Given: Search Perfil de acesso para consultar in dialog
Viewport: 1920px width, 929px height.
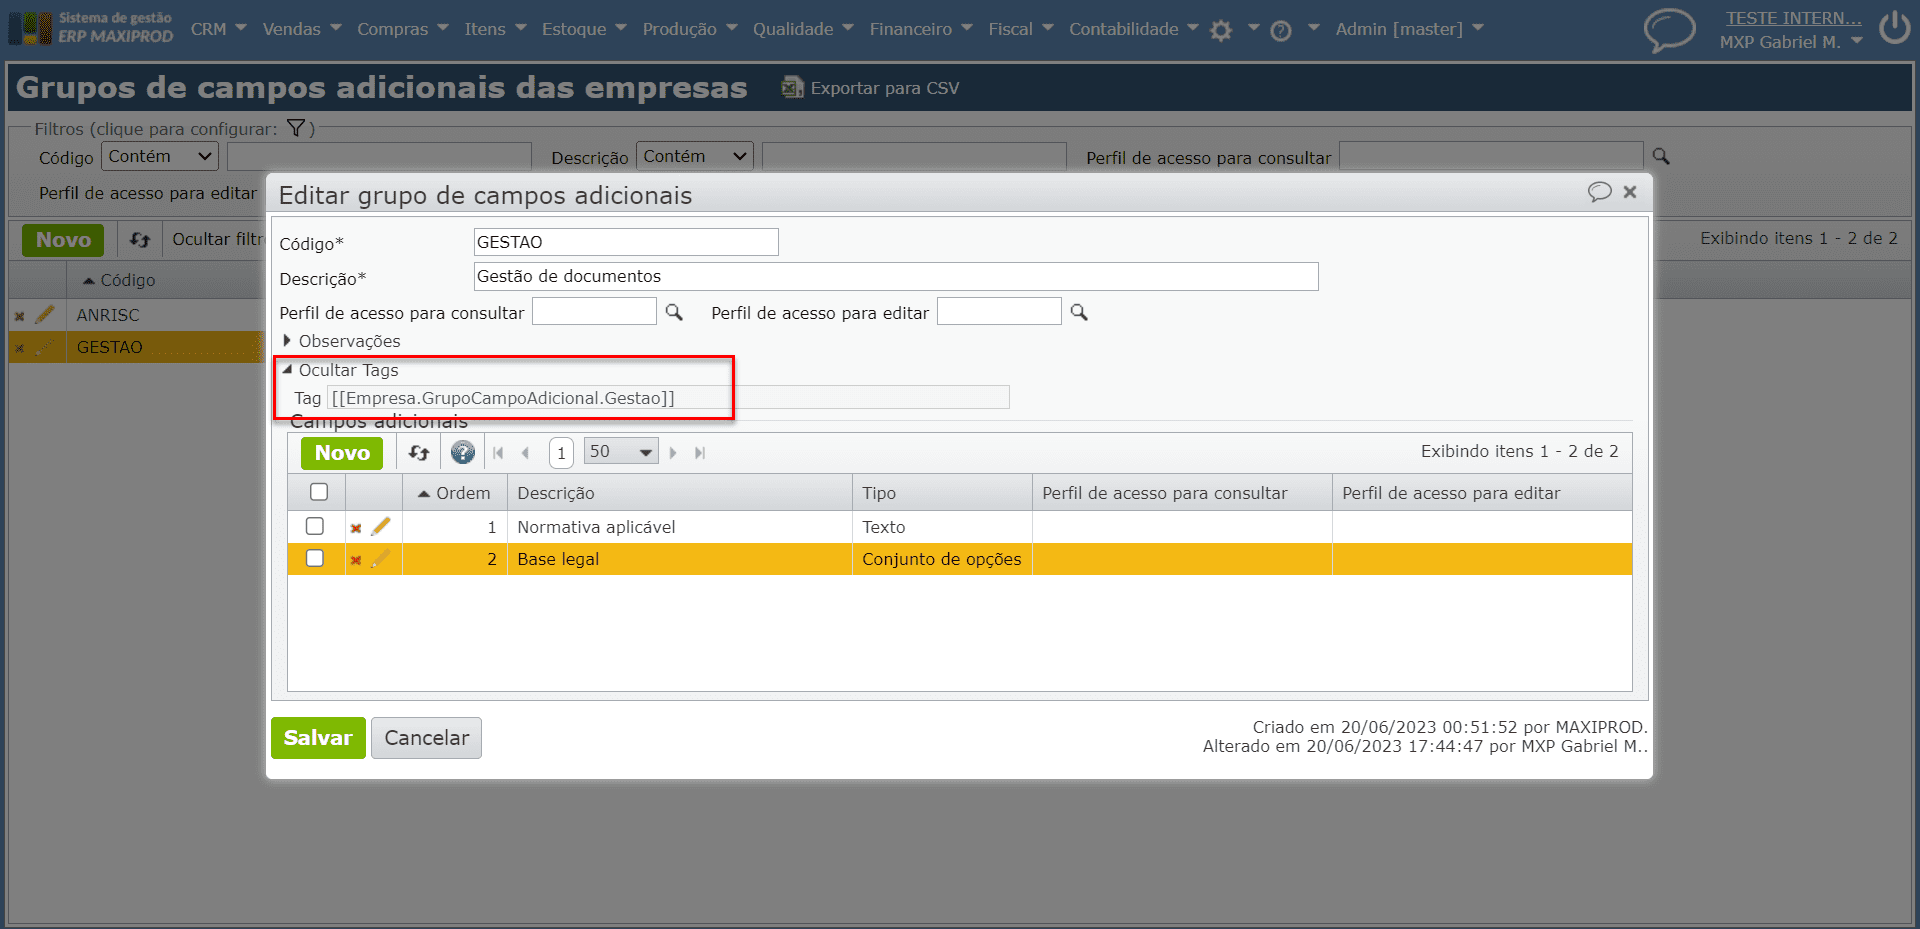Looking at the screenshot, I should (x=674, y=312).
